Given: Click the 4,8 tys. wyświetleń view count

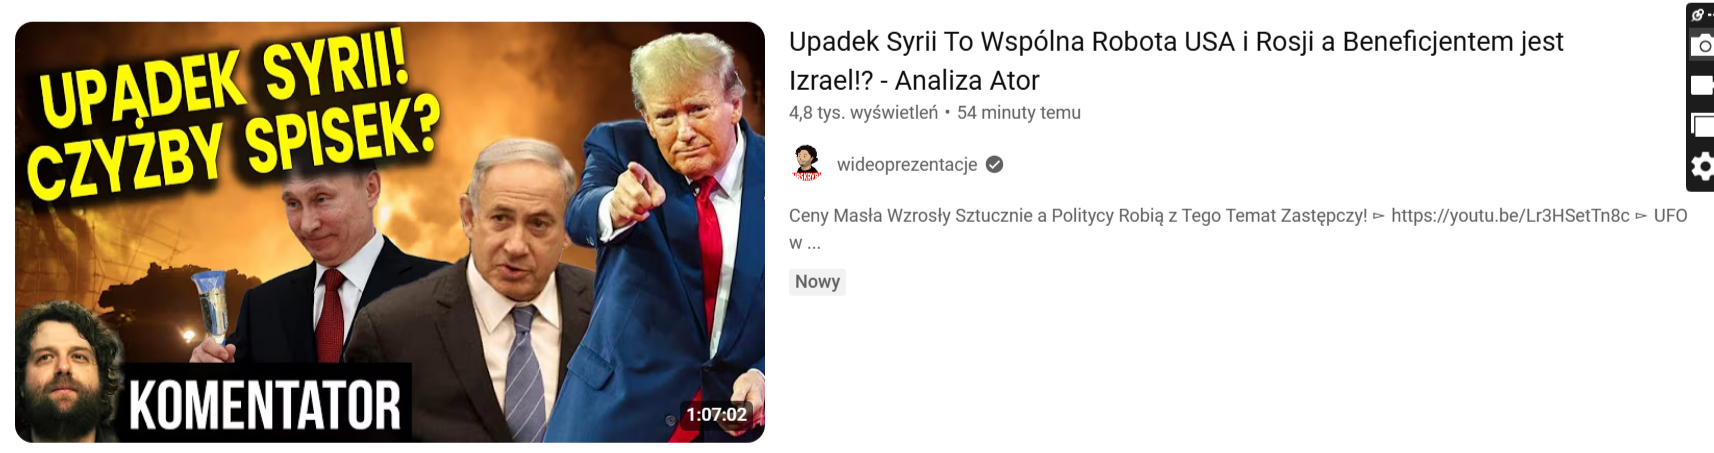Looking at the screenshot, I should tap(863, 113).
